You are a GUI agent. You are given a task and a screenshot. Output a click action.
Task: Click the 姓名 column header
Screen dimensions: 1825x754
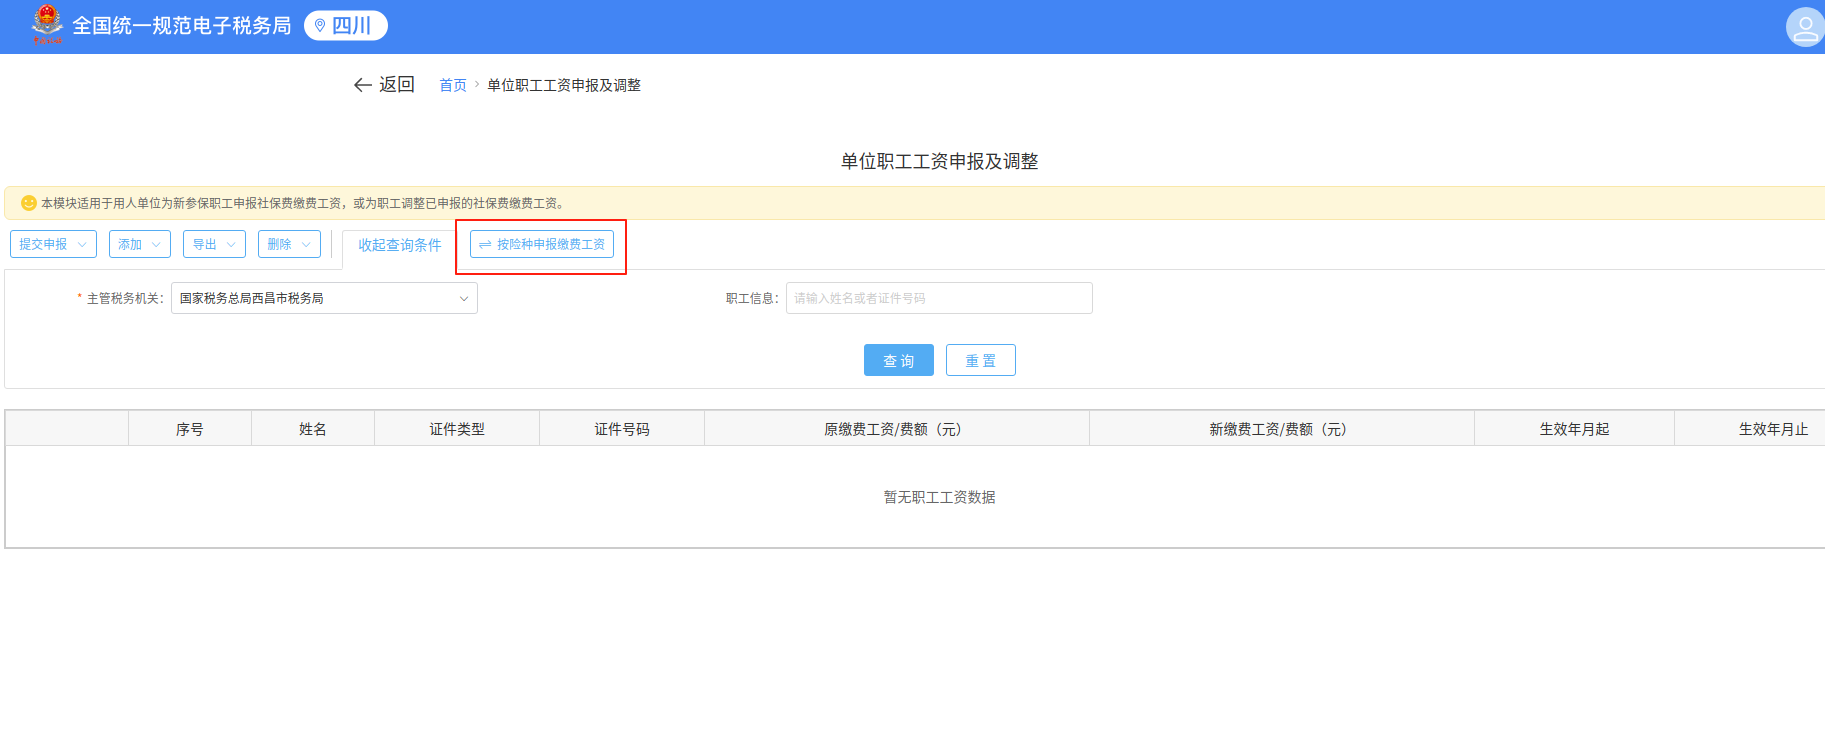click(x=313, y=429)
